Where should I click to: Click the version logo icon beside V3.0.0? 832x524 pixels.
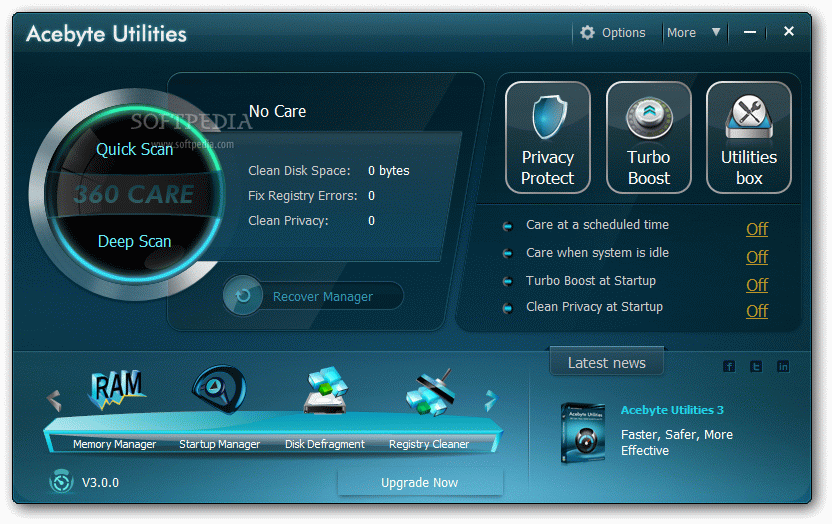pos(62,482)
